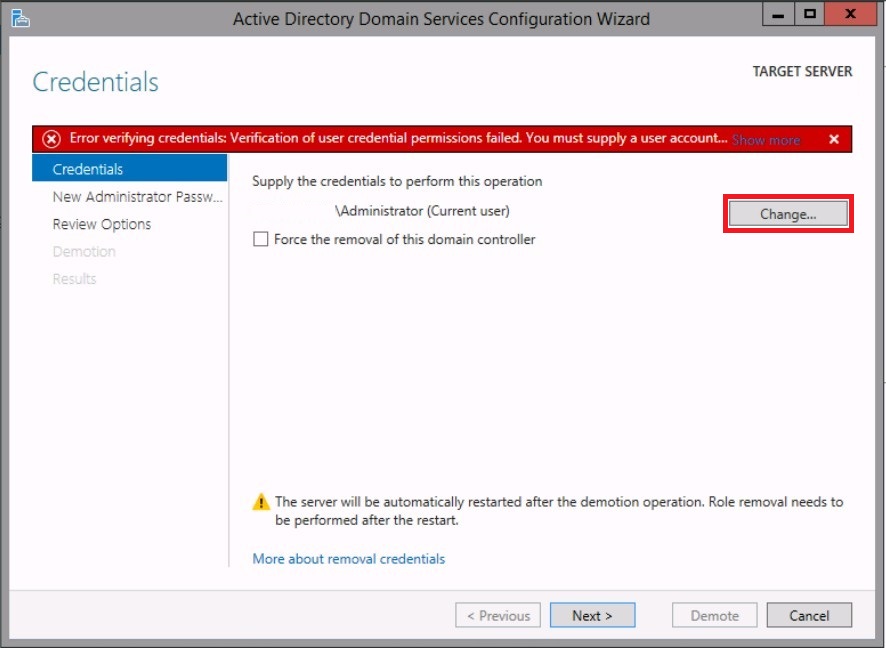The height and width of the screenshot is (648, 886).
Task: Close the wizard with the red X button
Action: coord(850,14)
